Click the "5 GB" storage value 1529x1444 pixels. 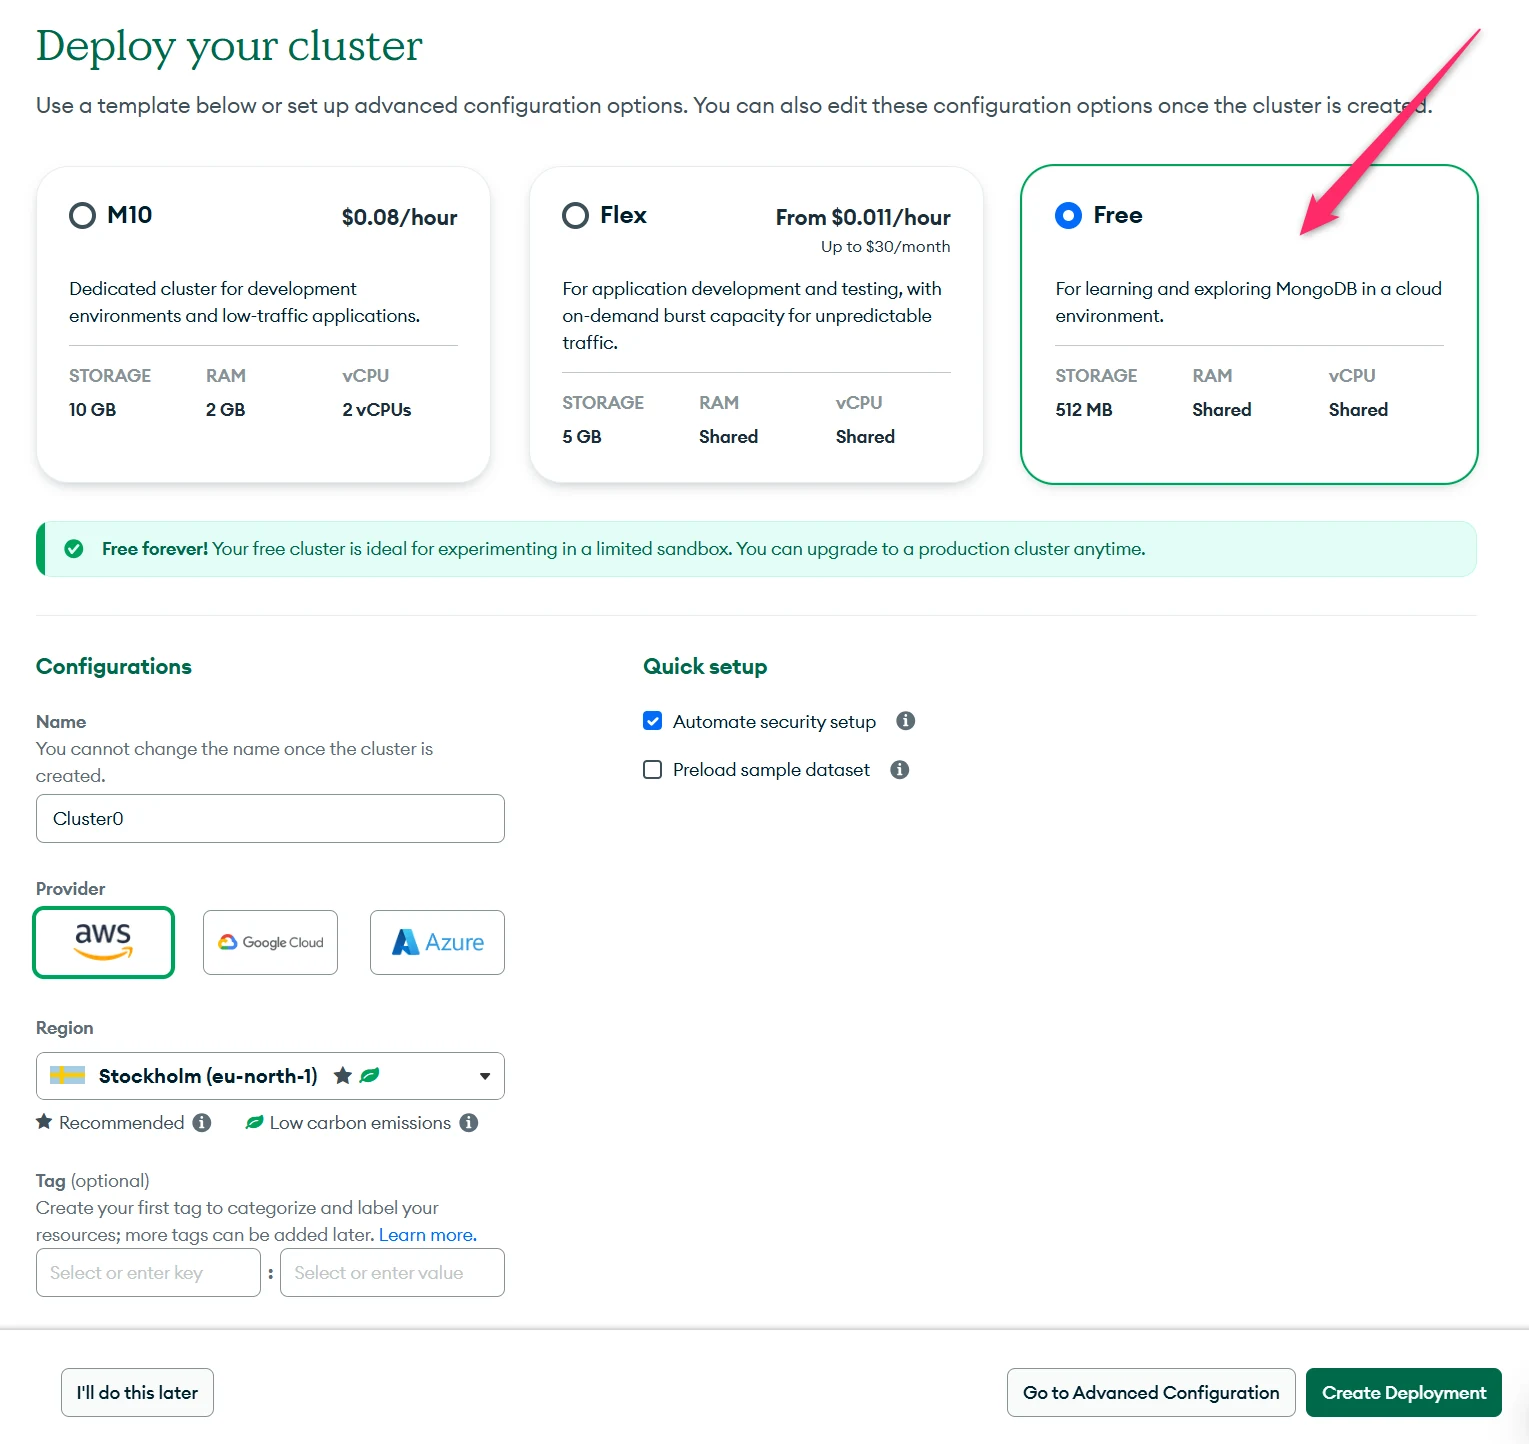point(582,437)
